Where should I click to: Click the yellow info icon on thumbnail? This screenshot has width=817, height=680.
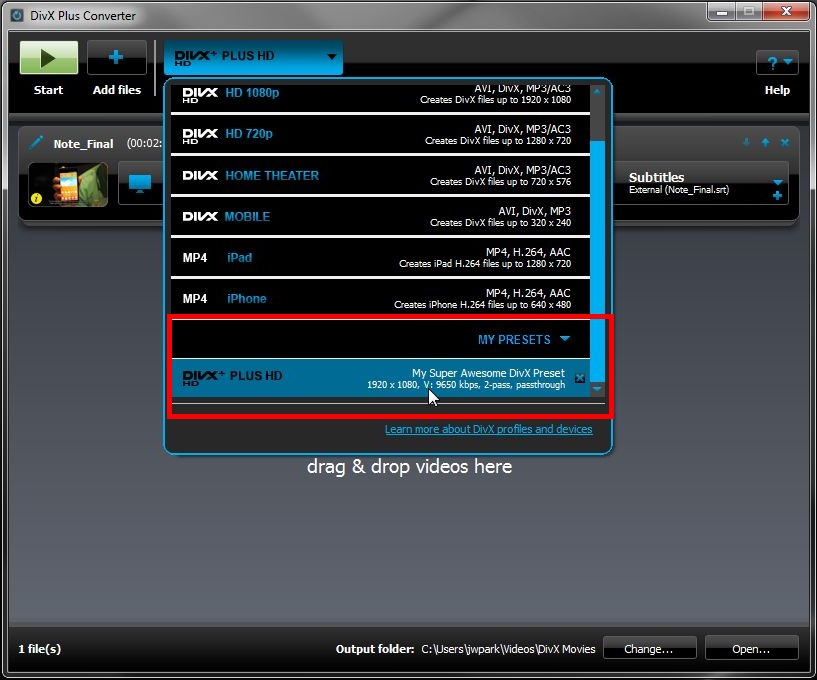tap(37, 198)
